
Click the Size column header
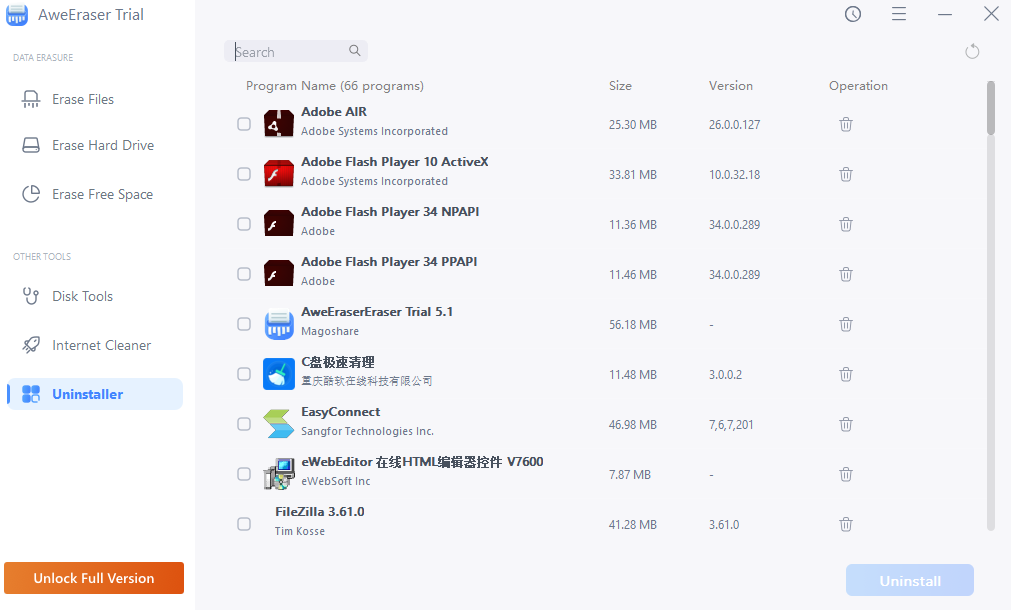[x=620, y=86]
